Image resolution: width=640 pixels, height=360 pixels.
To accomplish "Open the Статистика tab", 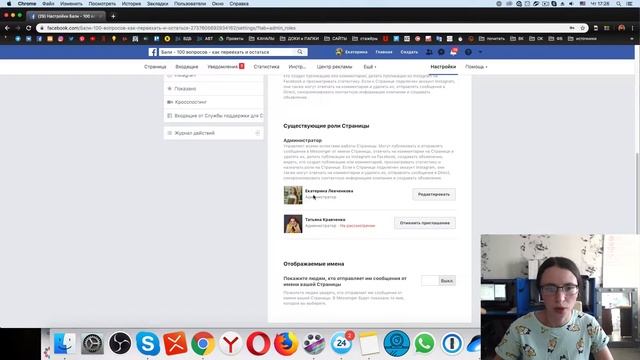I will (266, 67).
